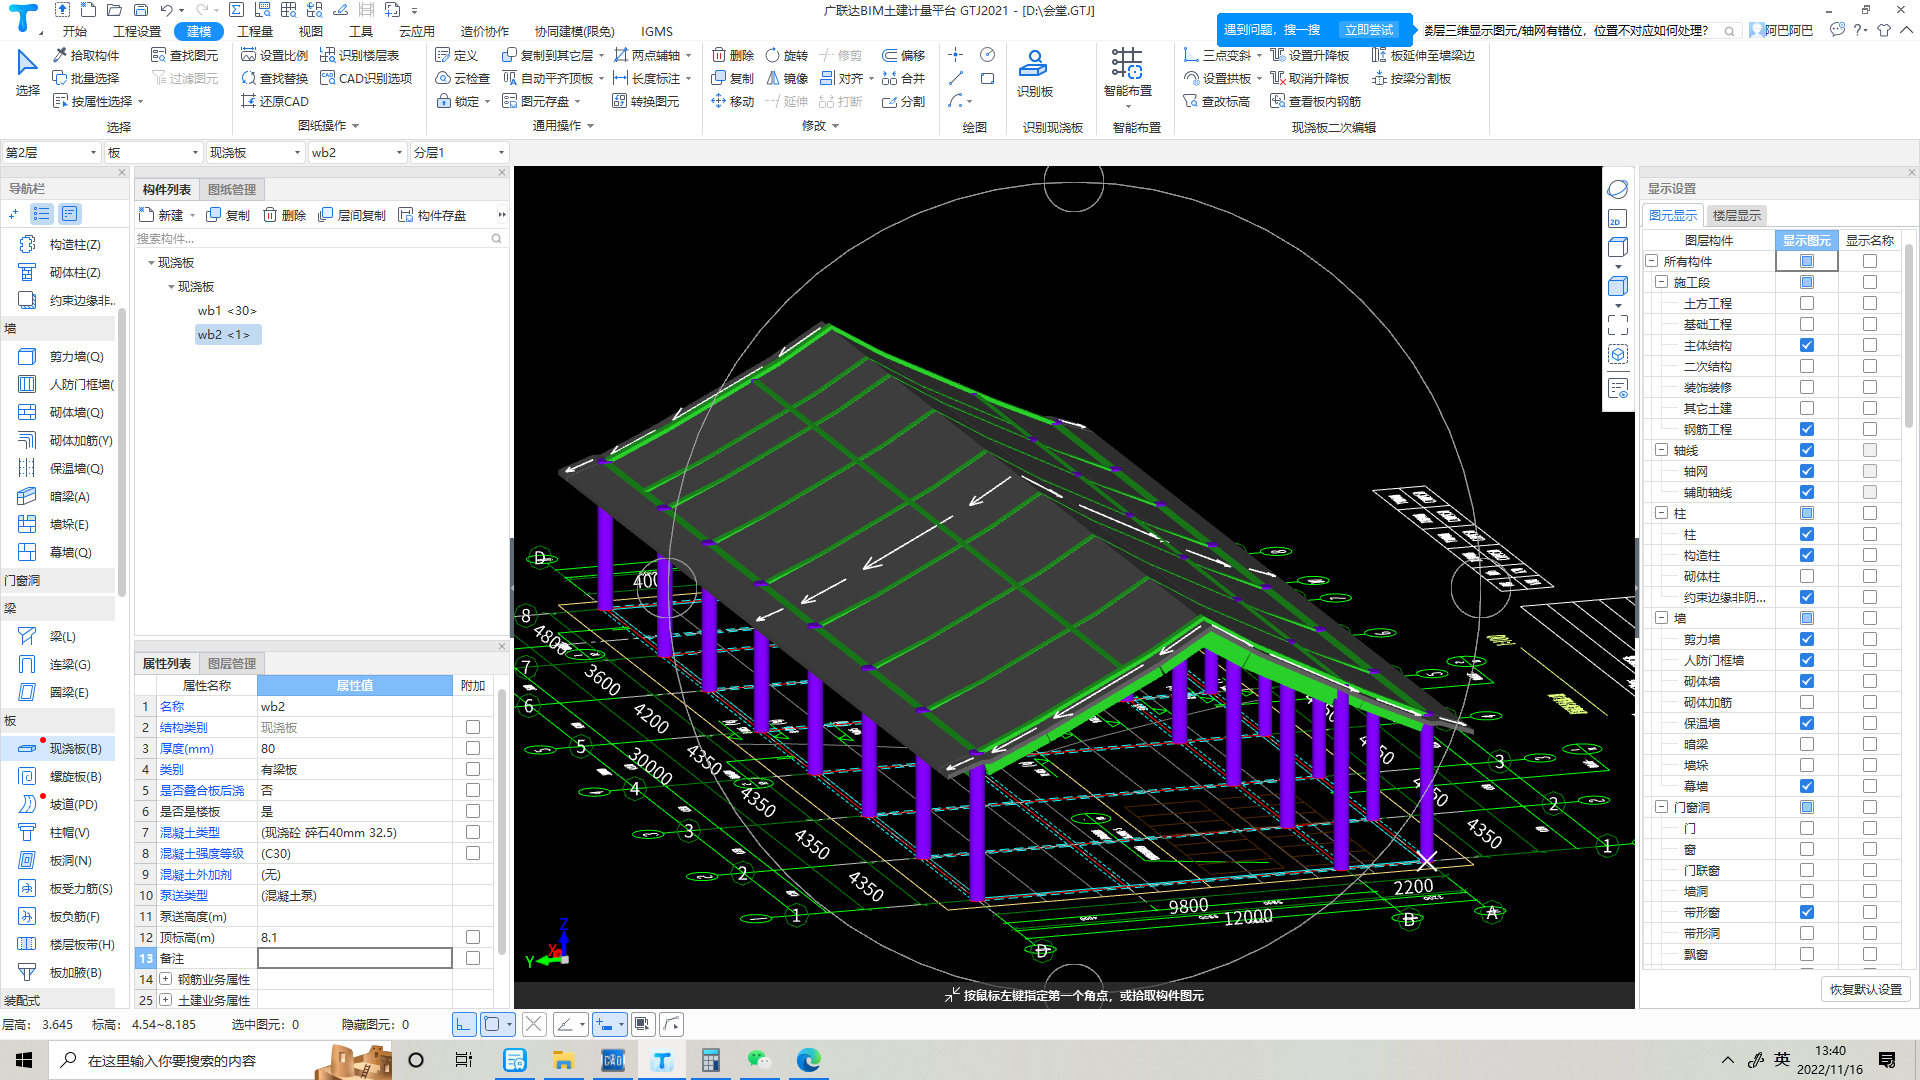Toggle 钢筋工程 display checkbox
The height and width of the screenshot is (1080, 1920).
click(1806, 429)
